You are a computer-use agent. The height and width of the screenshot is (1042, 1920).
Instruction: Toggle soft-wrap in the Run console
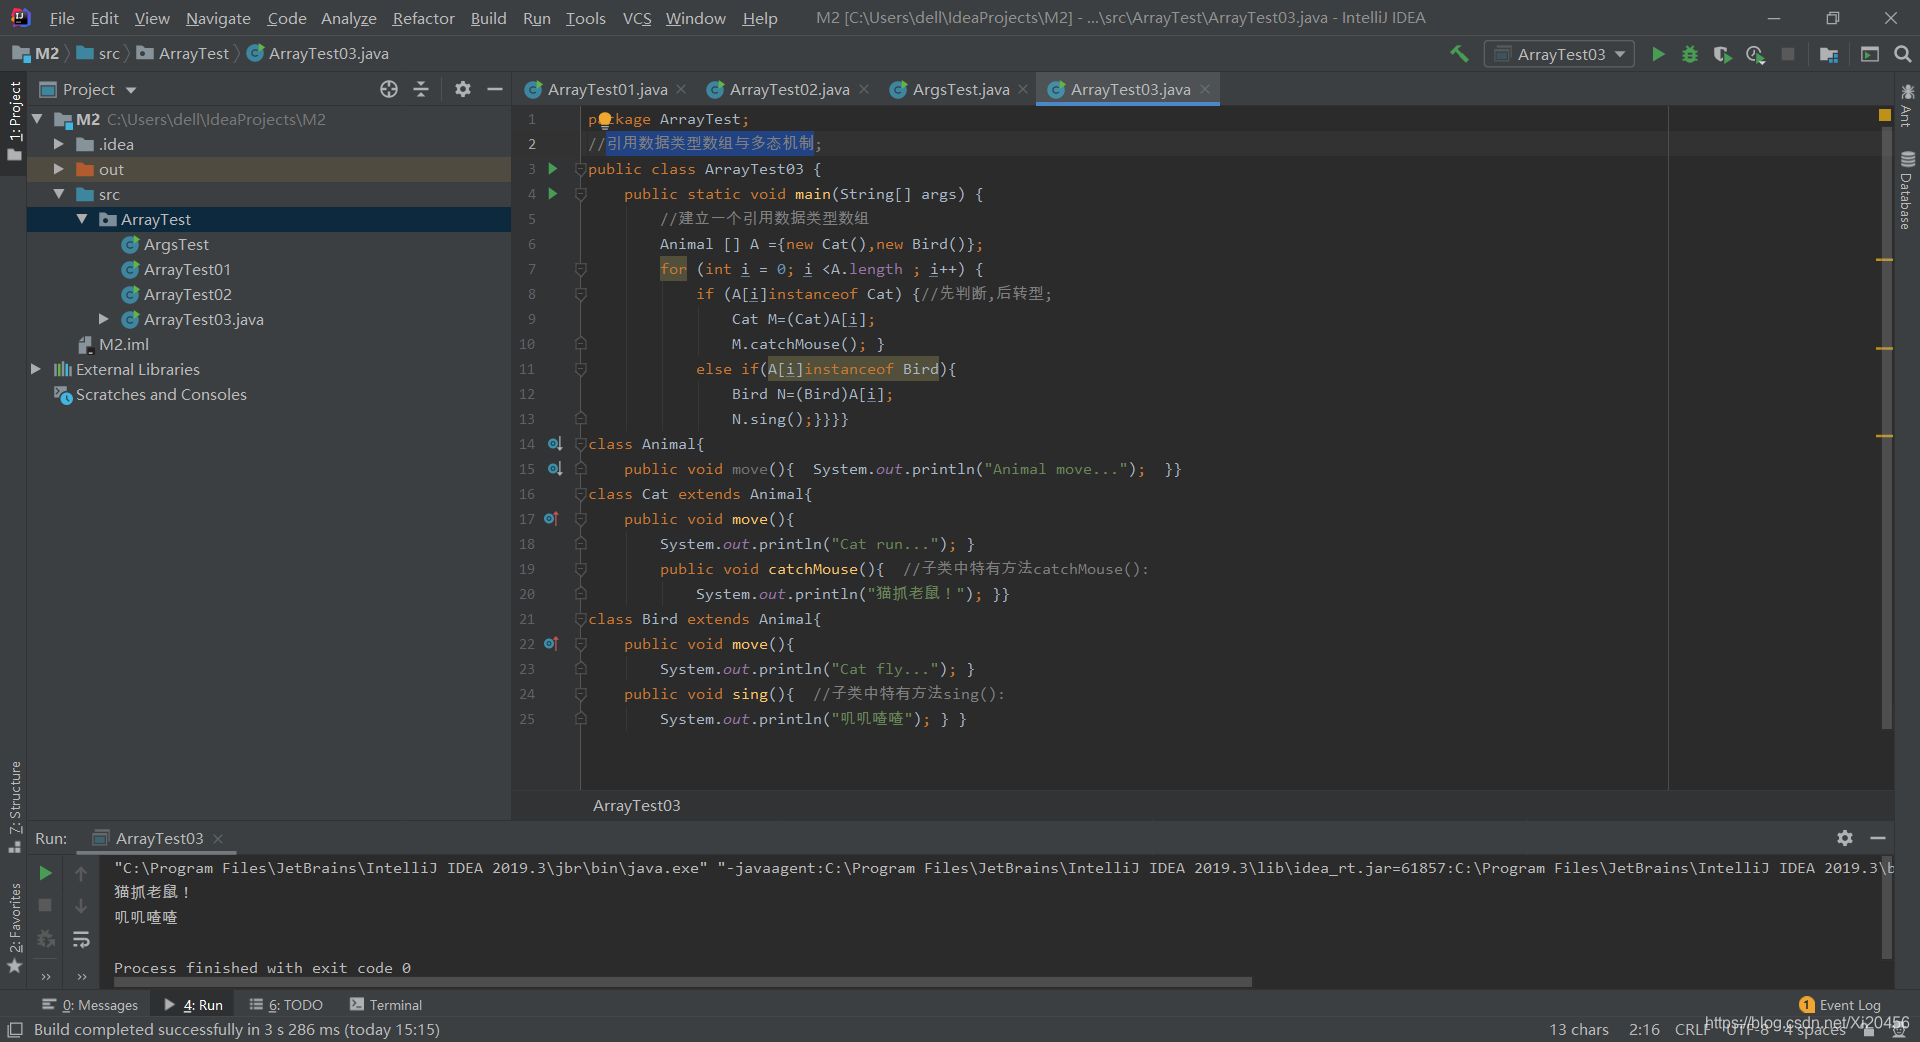tap(81, 939)
